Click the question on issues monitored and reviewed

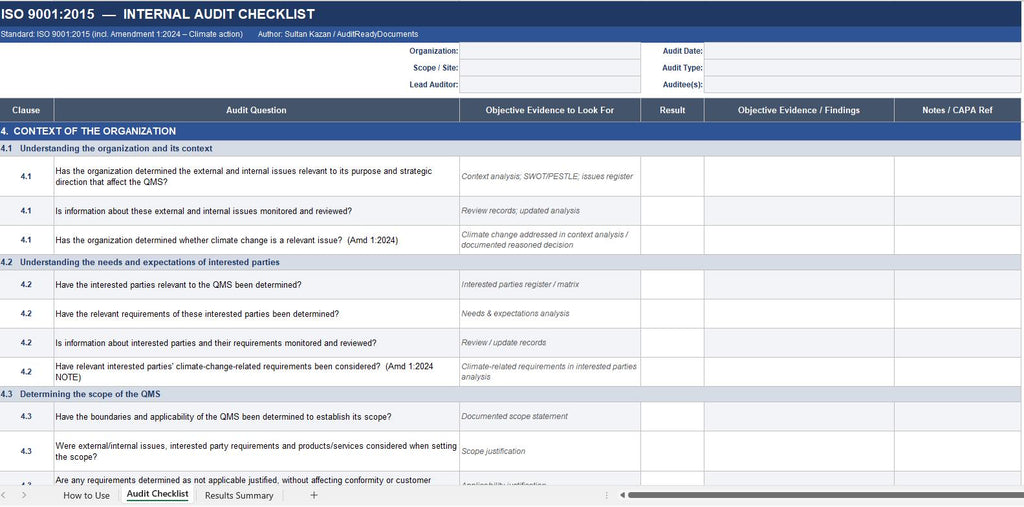[x=256, y=211]
